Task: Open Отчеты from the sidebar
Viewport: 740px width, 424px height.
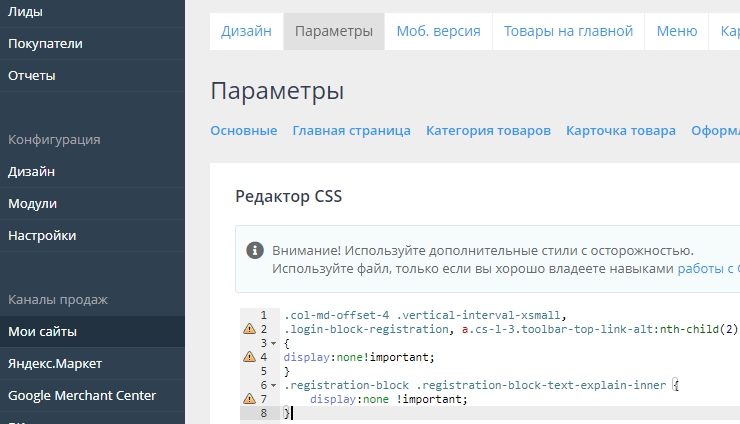Action: tap(32, 75)
